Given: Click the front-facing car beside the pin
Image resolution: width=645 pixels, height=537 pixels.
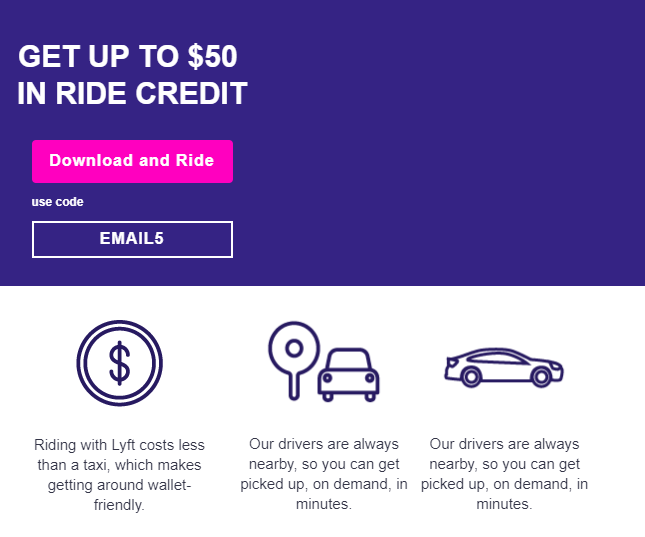Looking at the screenshot, I should pyautogui.click(x=348, y=375).
